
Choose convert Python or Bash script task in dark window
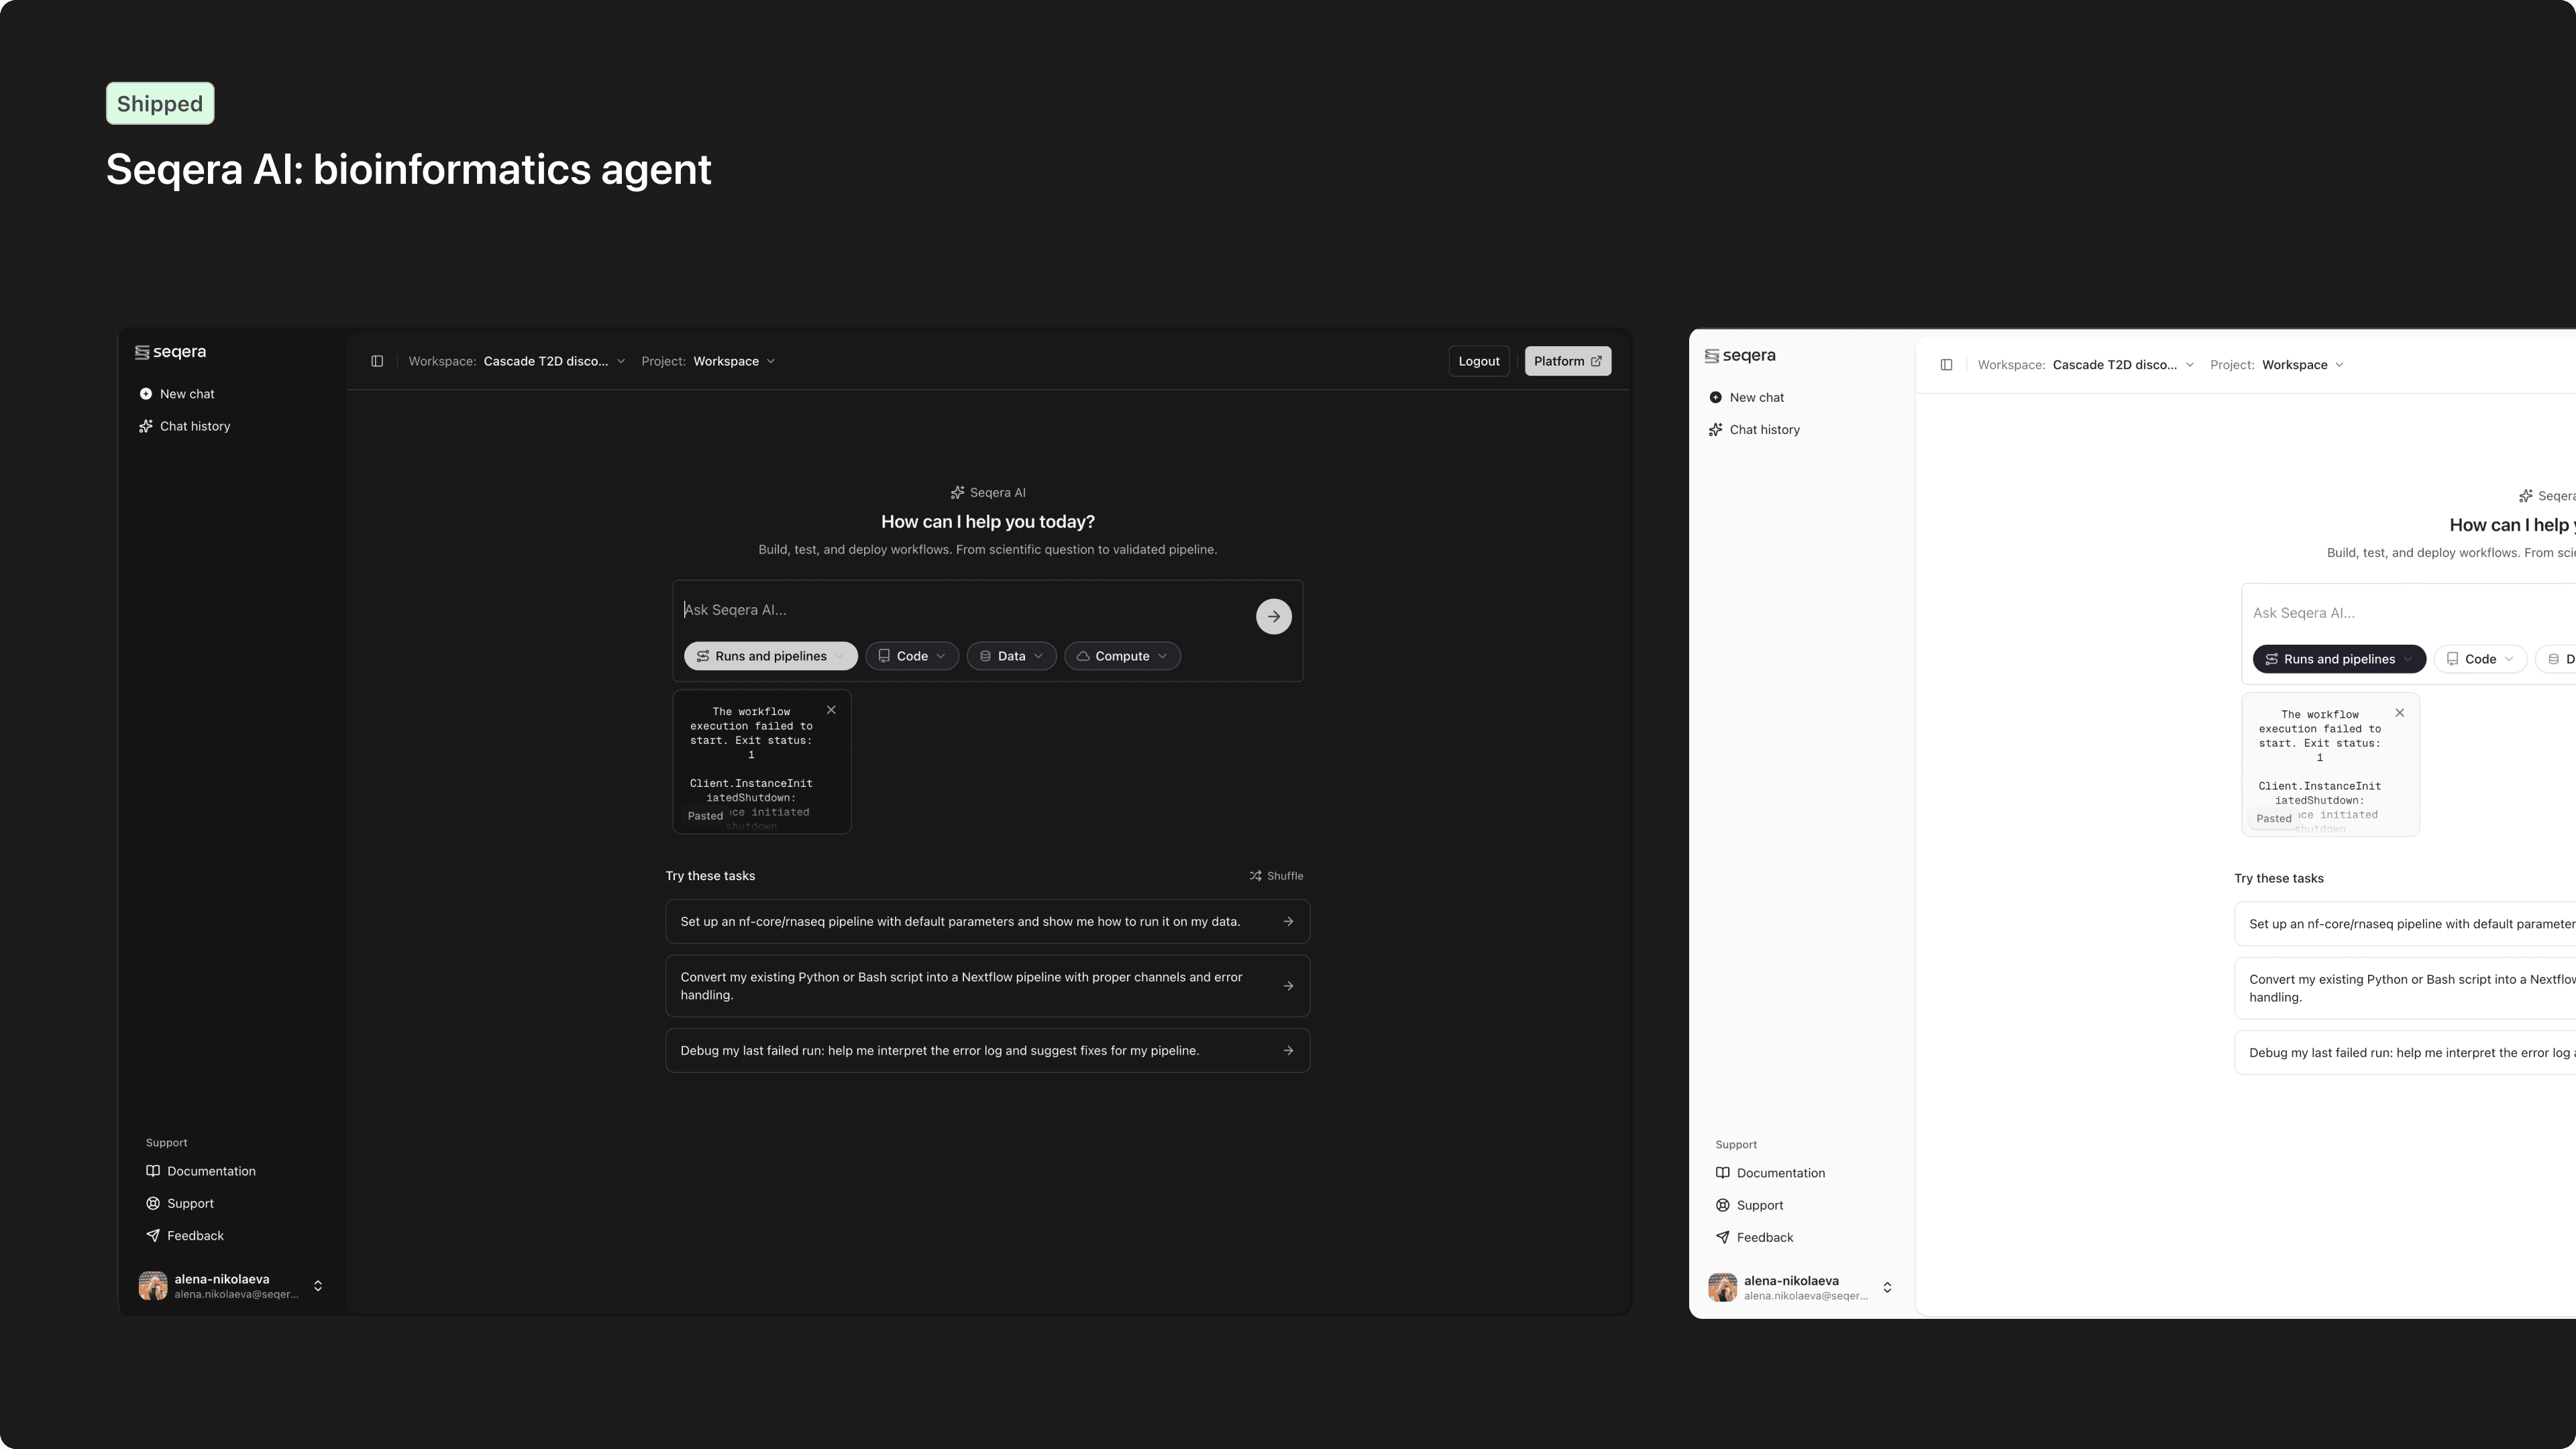pos(988,986)
